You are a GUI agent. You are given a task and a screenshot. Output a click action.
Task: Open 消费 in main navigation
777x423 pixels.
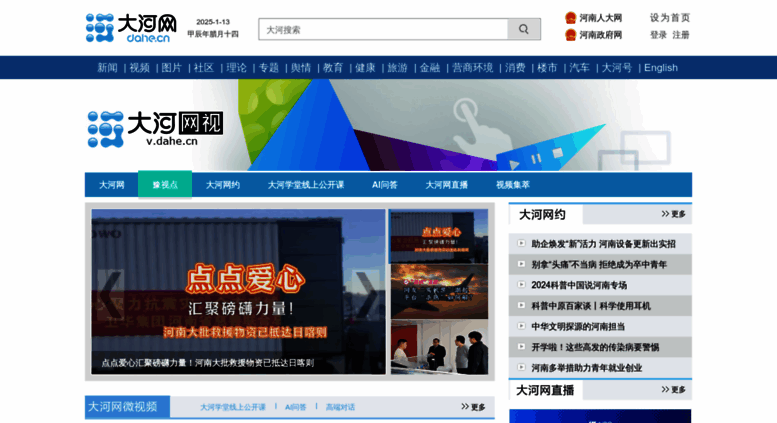(515, 67)
